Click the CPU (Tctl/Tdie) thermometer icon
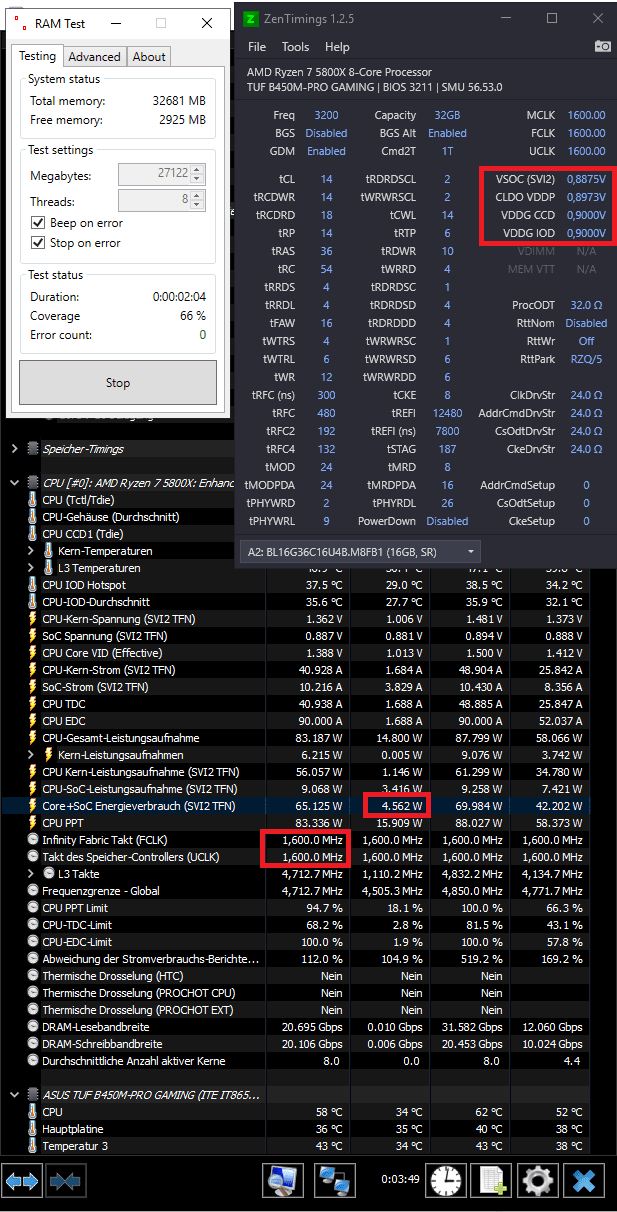The image size is (617, 1212). pos(34,500)
